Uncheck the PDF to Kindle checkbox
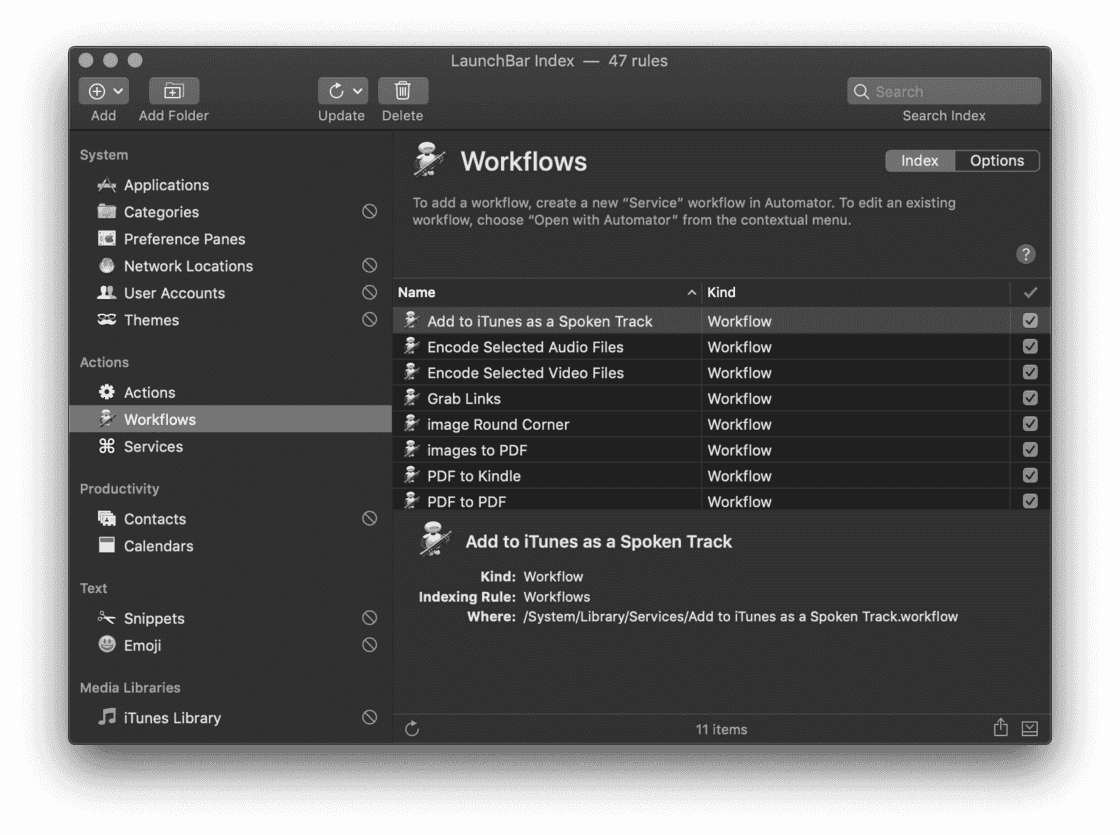This screenshot has height=835, width=1120. (x=1030, y=475)
